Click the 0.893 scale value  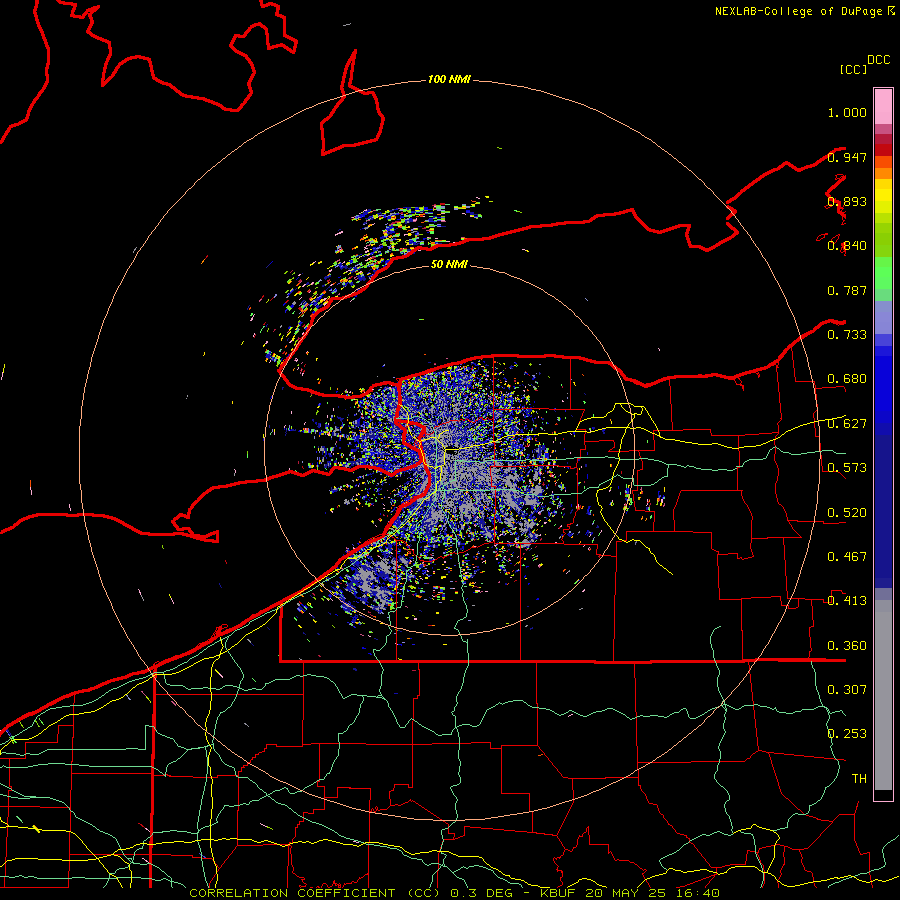point(847,201)
